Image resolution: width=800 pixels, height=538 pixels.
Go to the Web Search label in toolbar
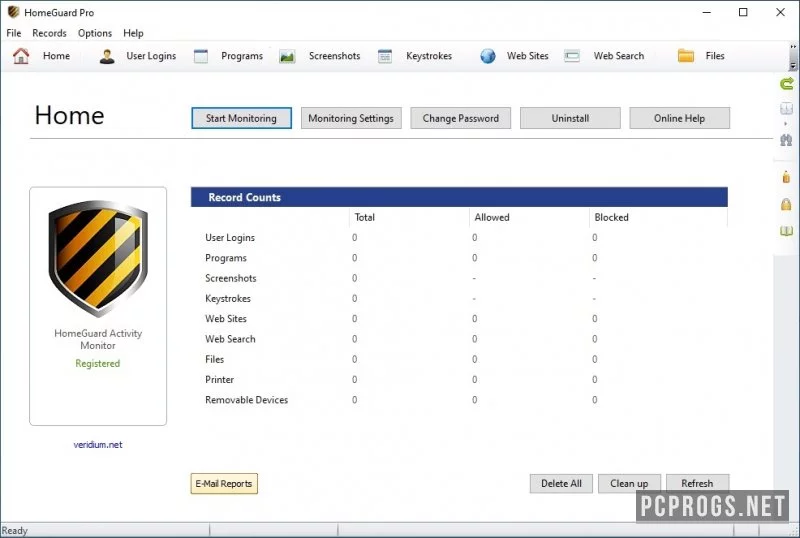(x=619, y=56)
